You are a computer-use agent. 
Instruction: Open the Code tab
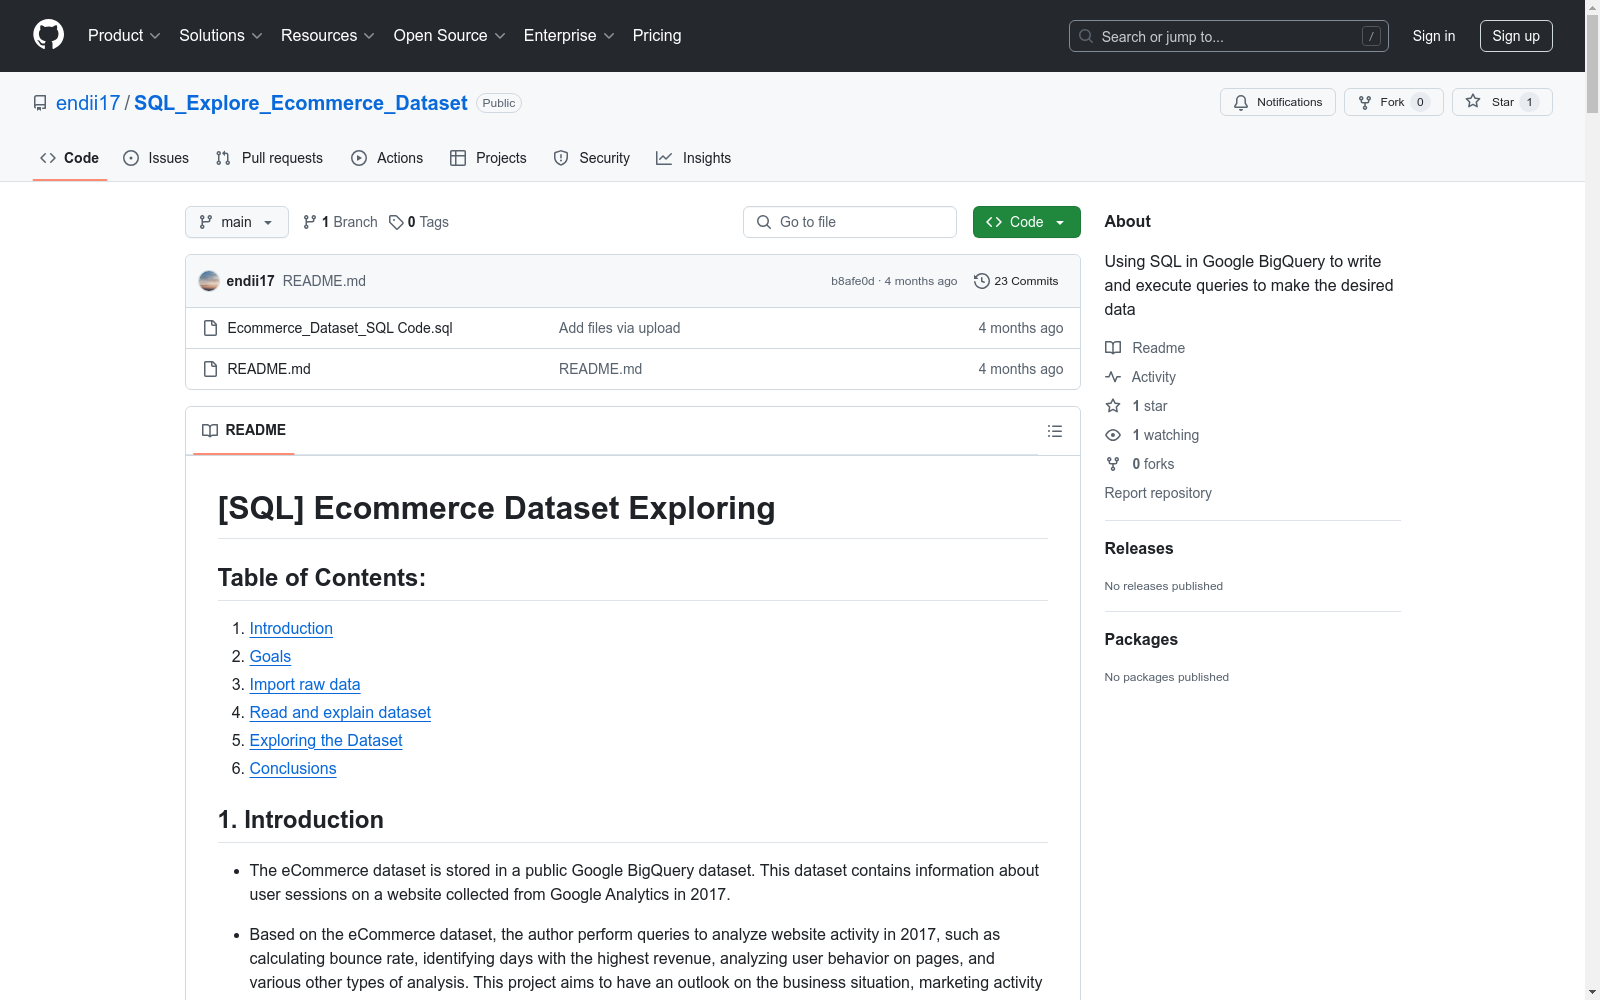pos(70,158)
